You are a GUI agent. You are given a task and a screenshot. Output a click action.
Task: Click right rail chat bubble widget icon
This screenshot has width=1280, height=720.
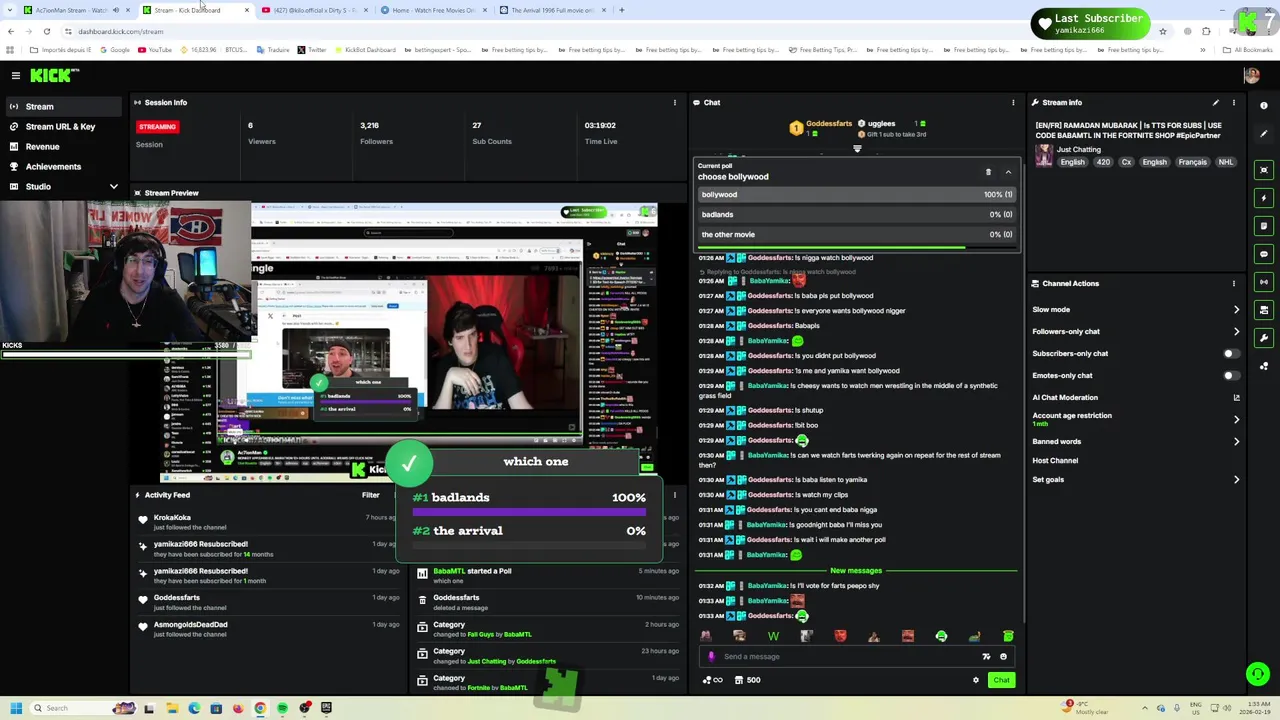click(1264, 254)
